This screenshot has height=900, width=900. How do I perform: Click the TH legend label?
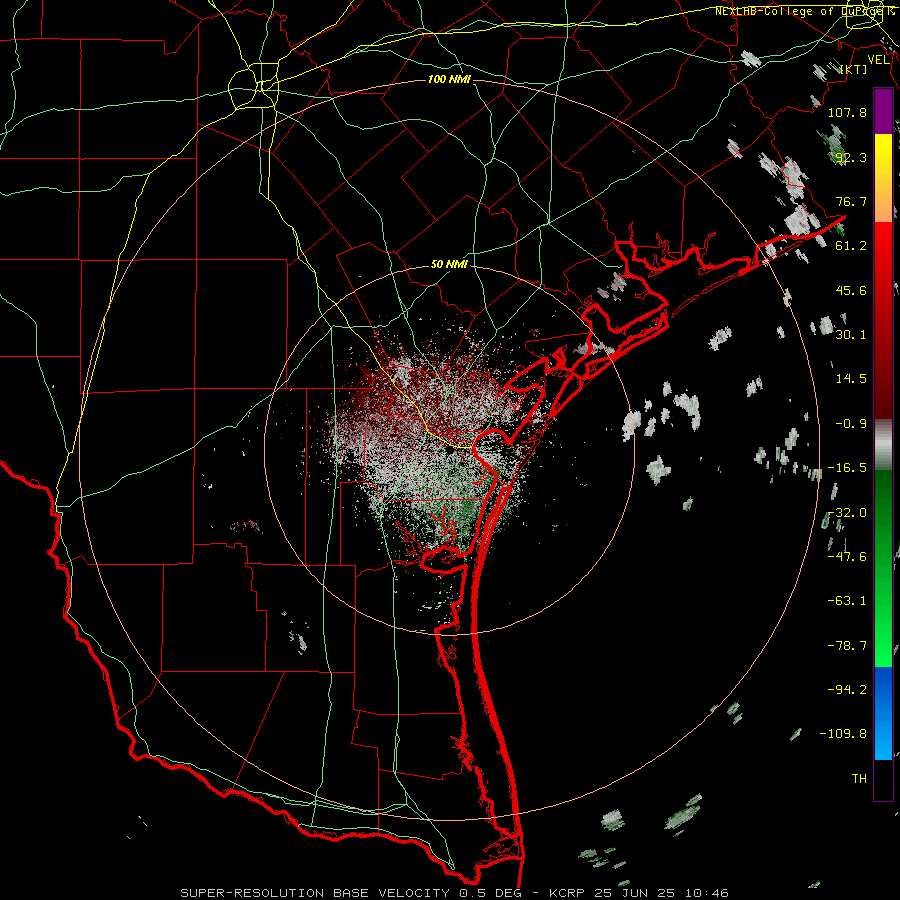point(859,779)
